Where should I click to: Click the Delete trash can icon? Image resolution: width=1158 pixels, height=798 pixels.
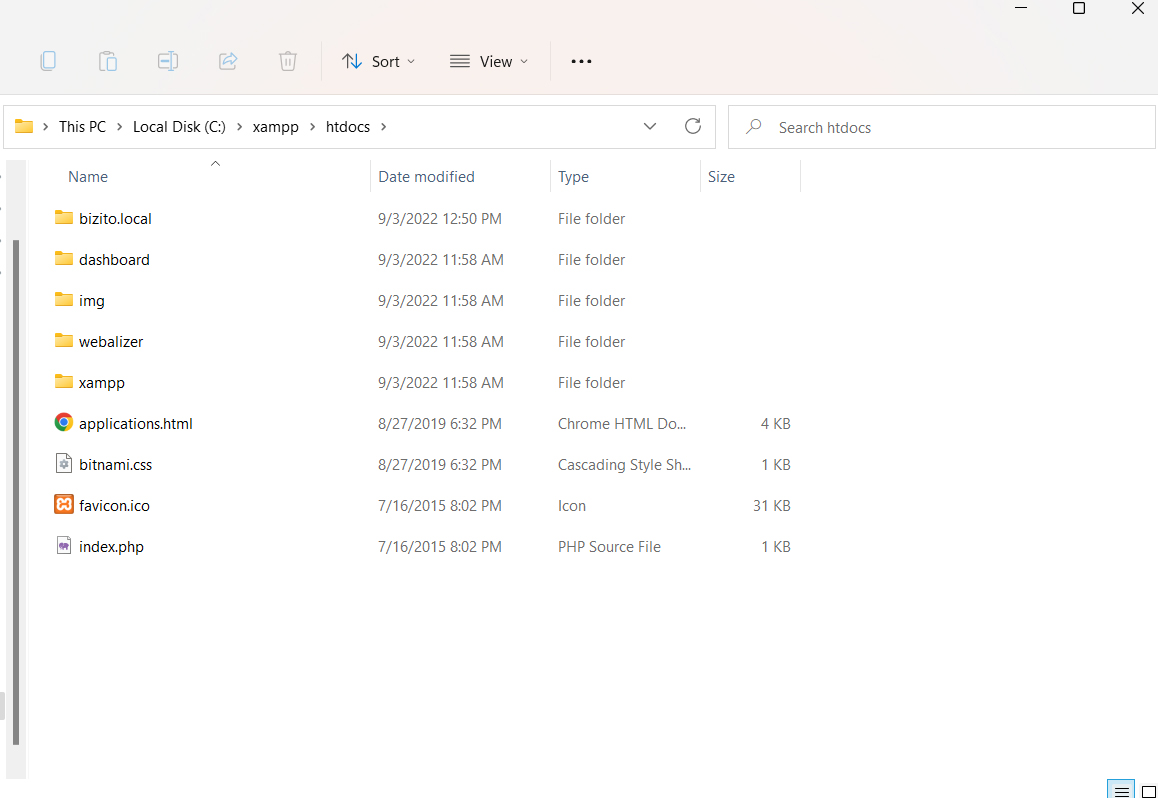point(288,61)
